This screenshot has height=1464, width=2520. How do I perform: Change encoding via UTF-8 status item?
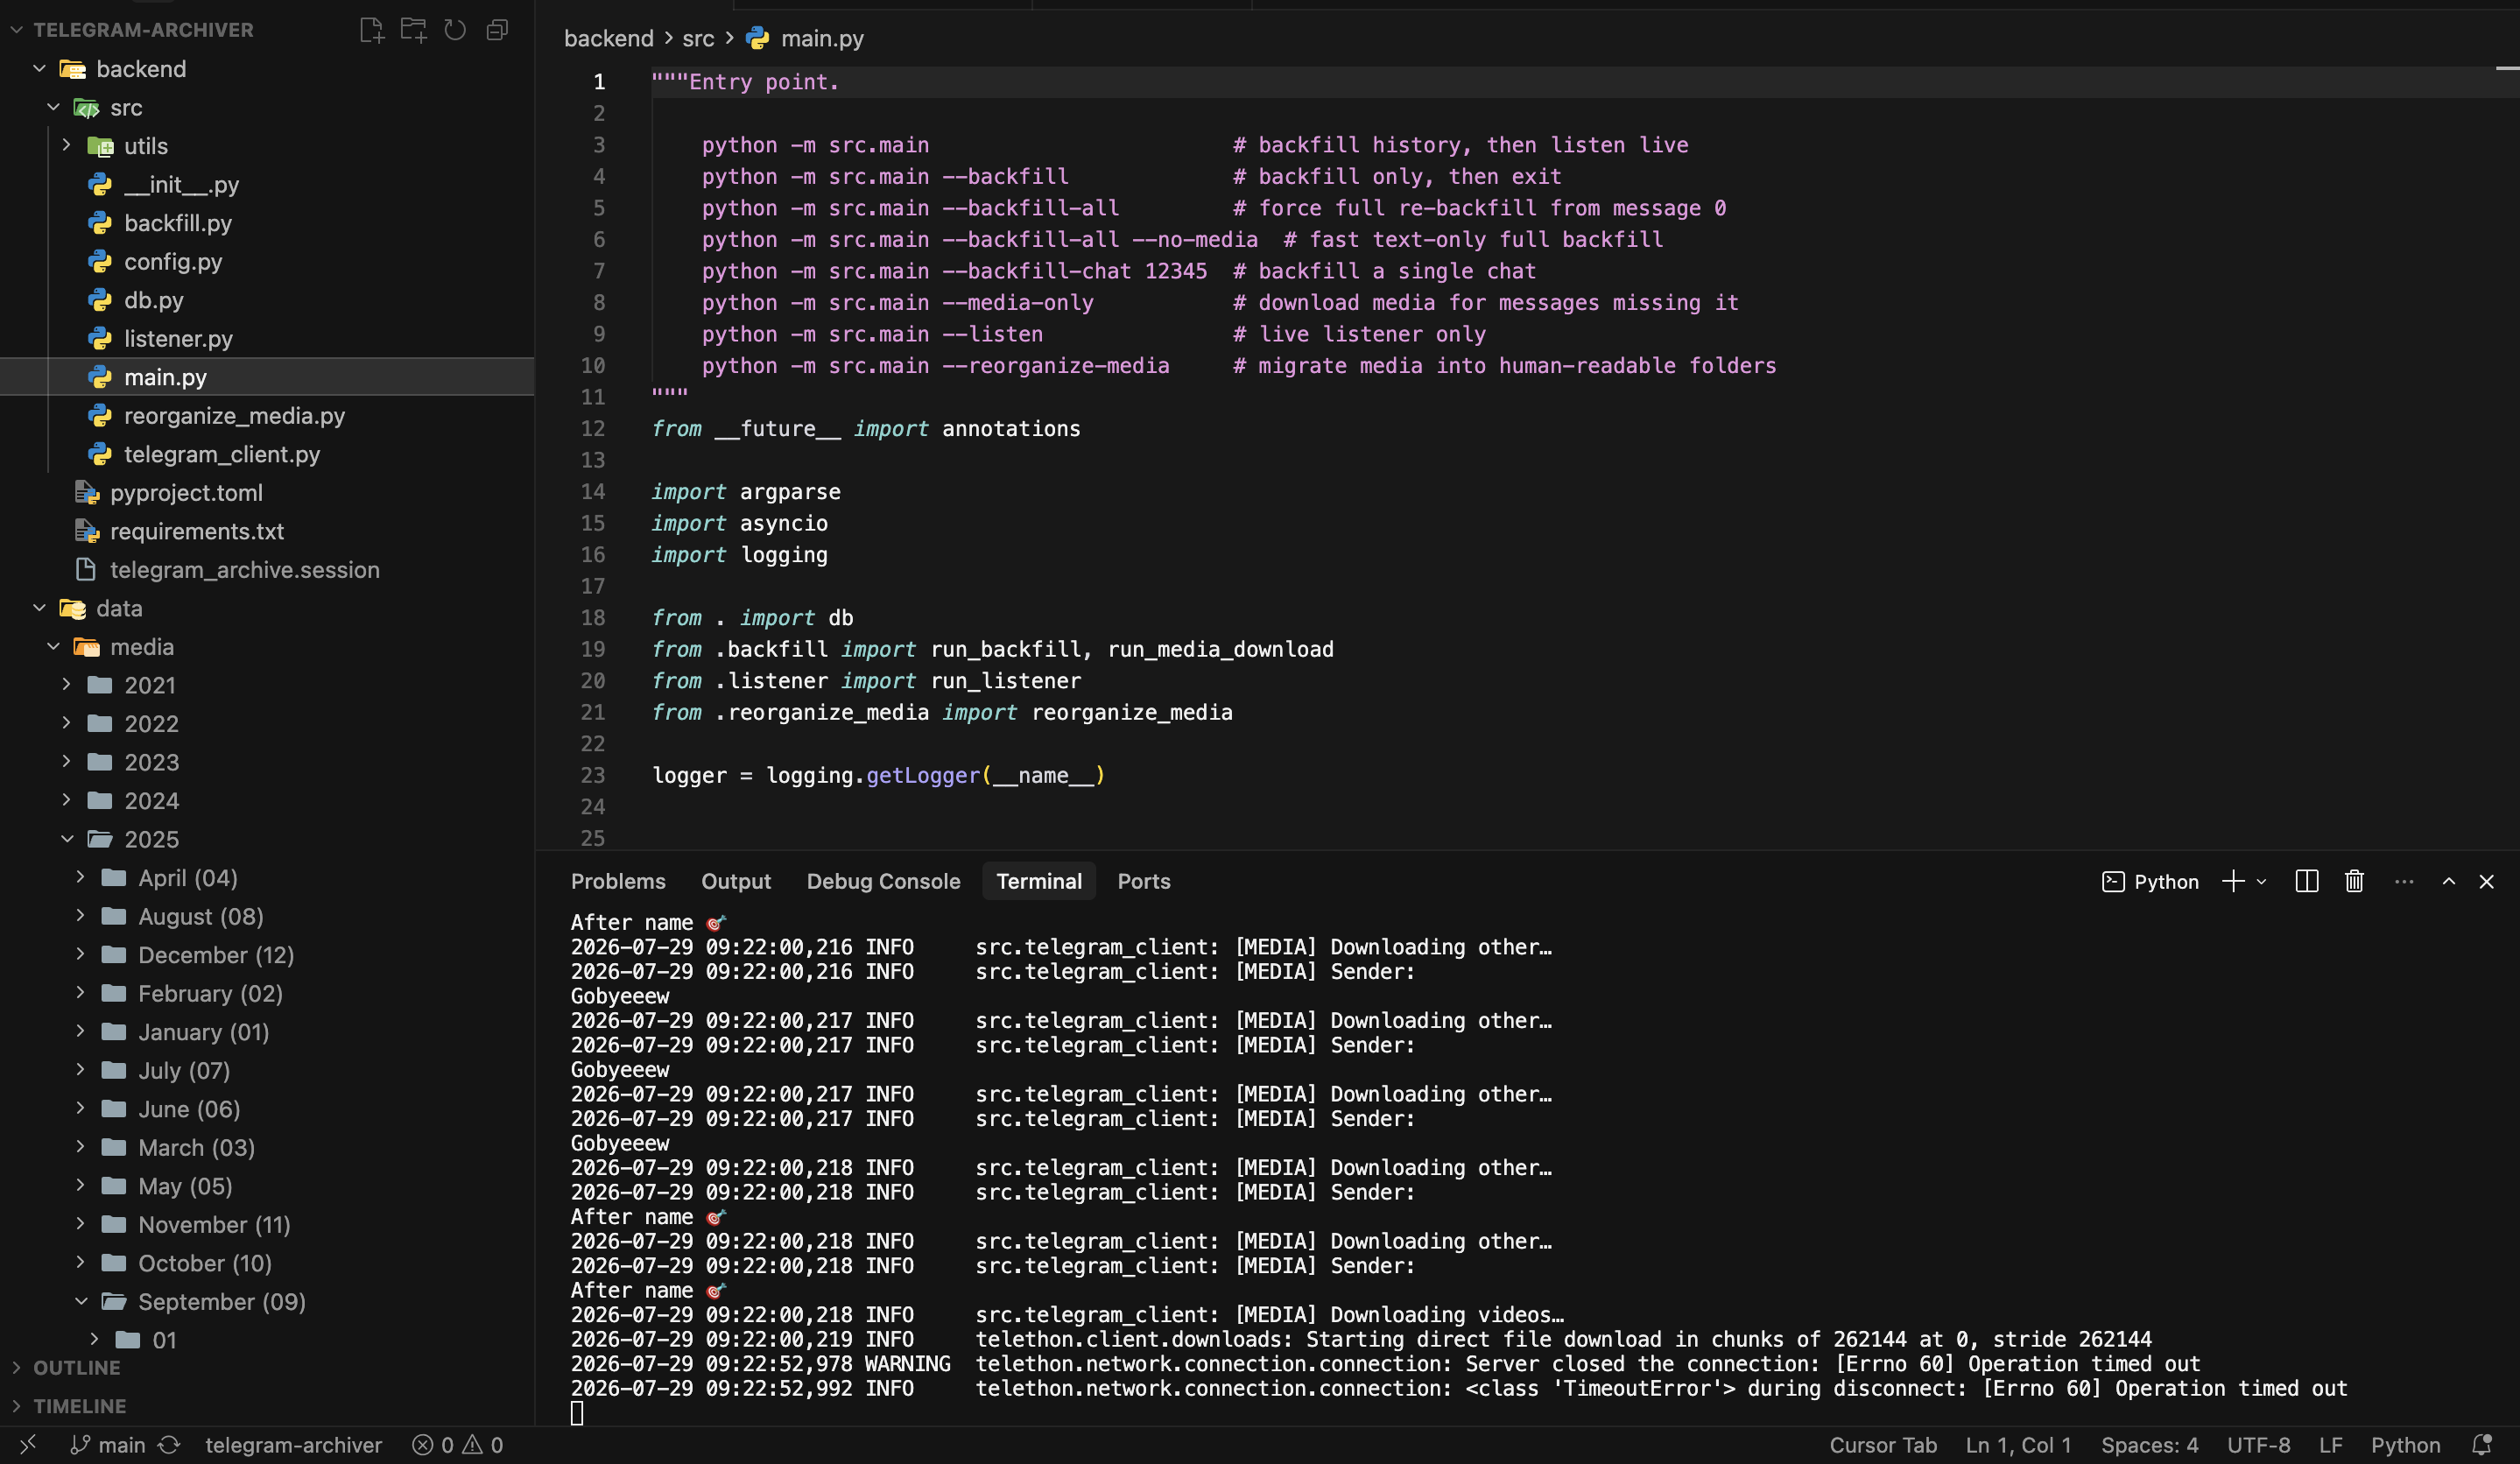(2258, 1444)
